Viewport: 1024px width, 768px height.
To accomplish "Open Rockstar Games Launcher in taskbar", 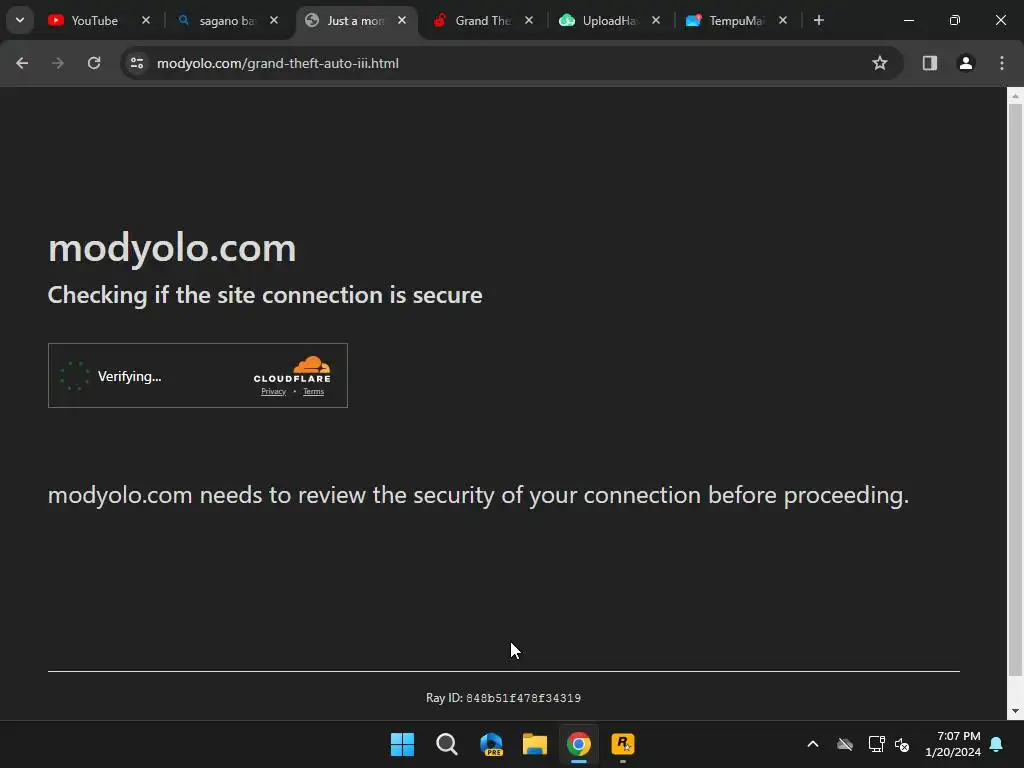I will tap(623, 744).
